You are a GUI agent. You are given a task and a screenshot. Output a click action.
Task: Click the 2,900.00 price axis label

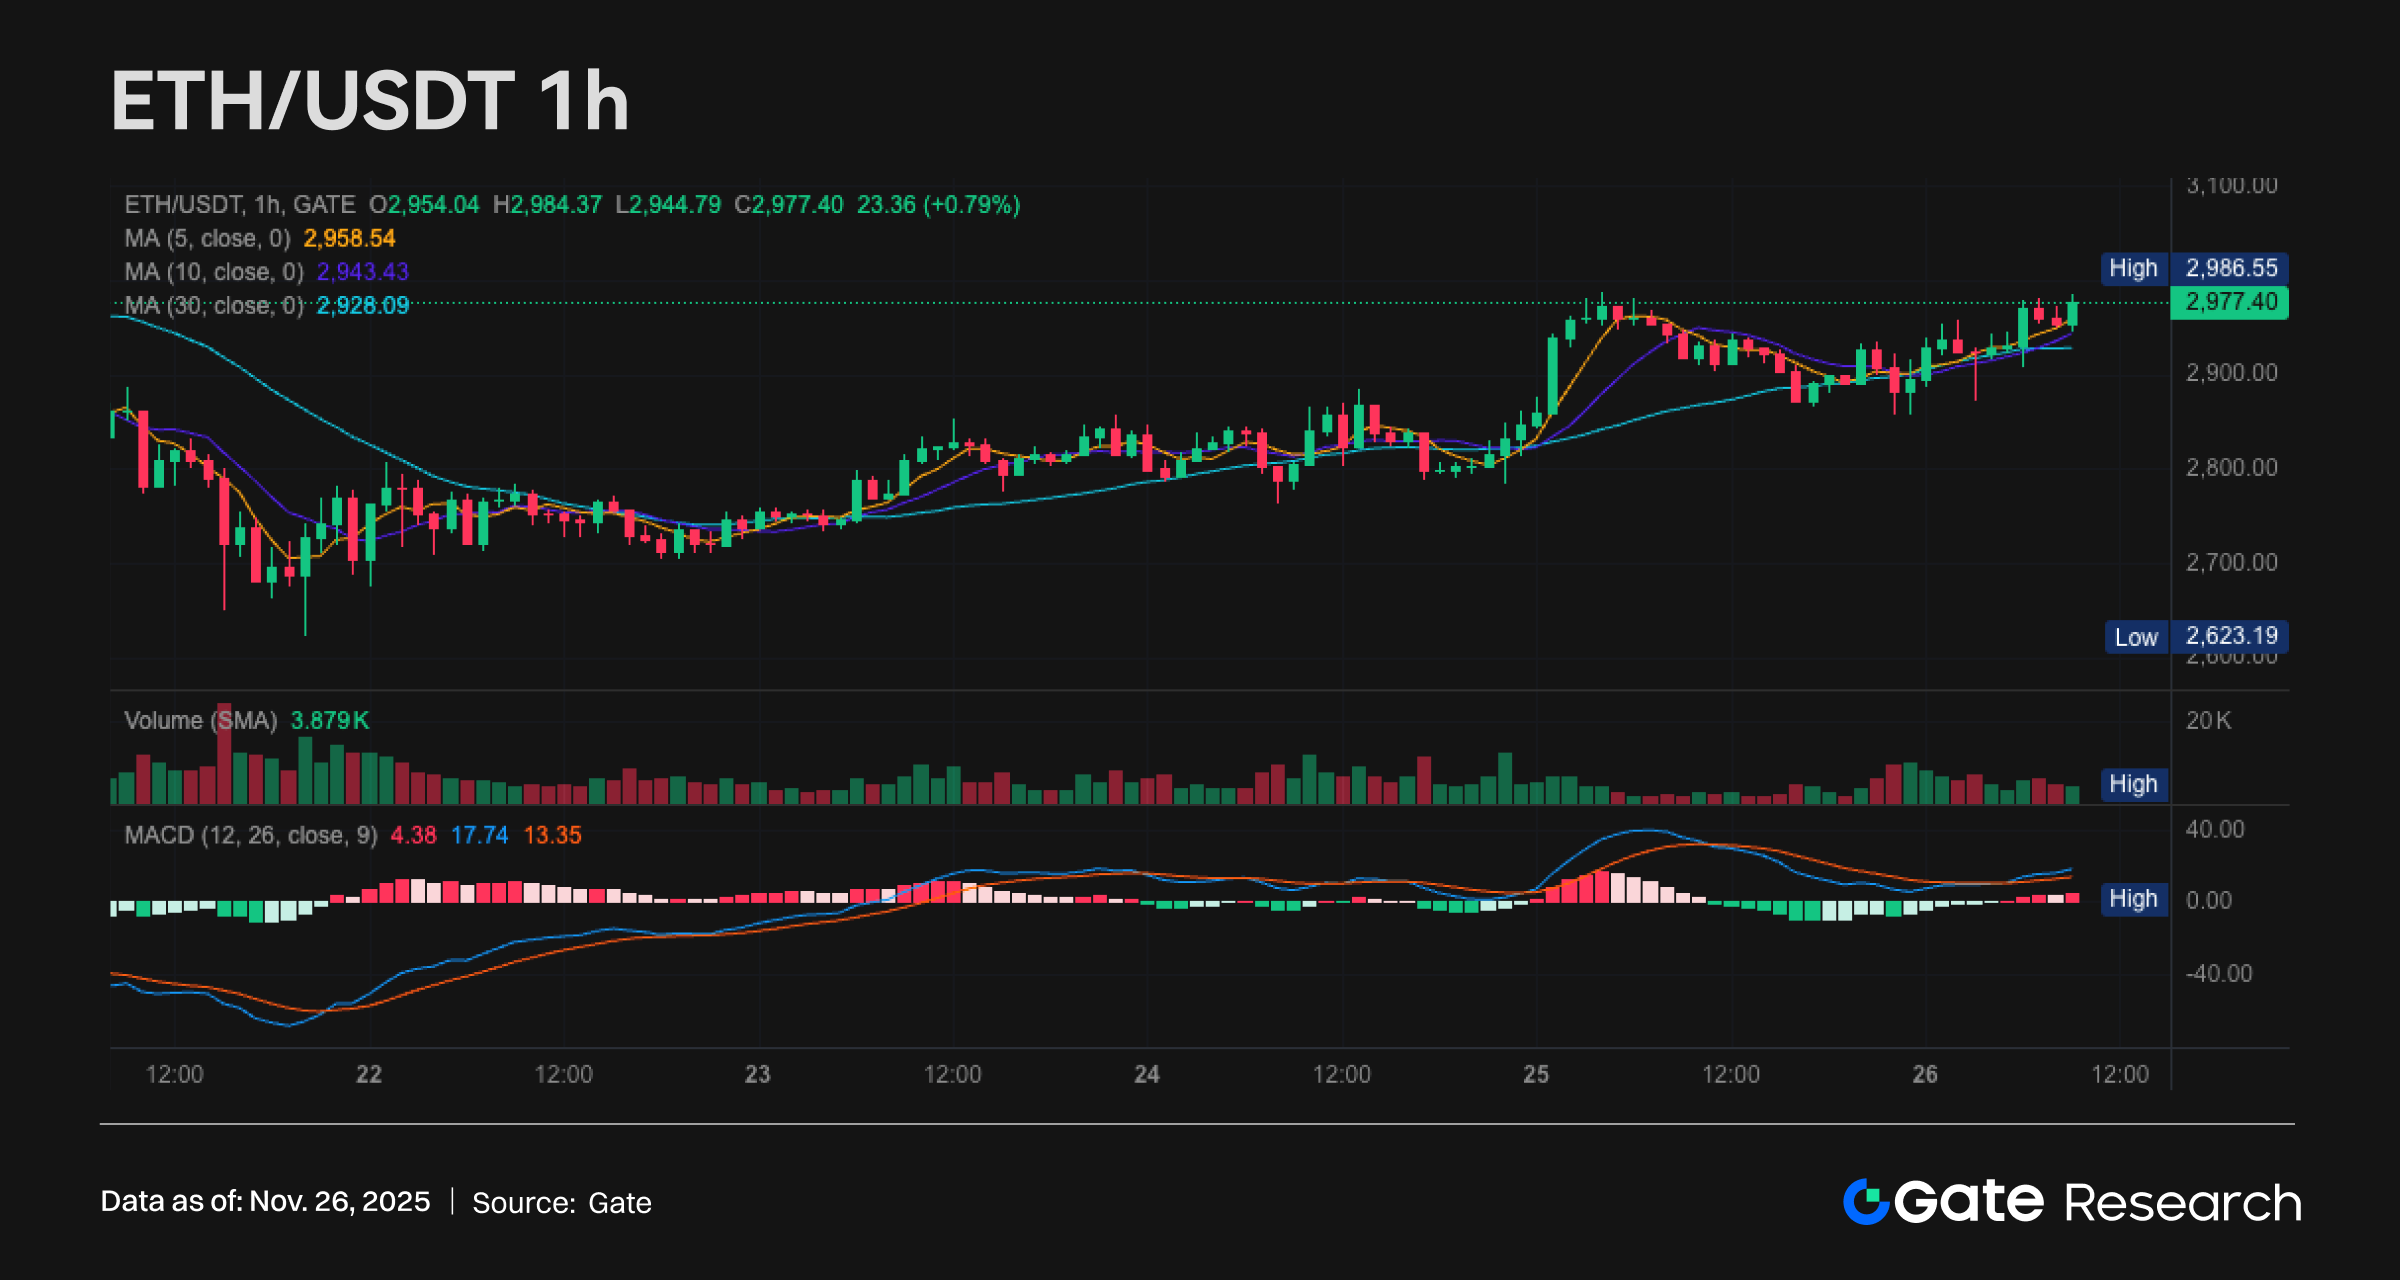2231,373
